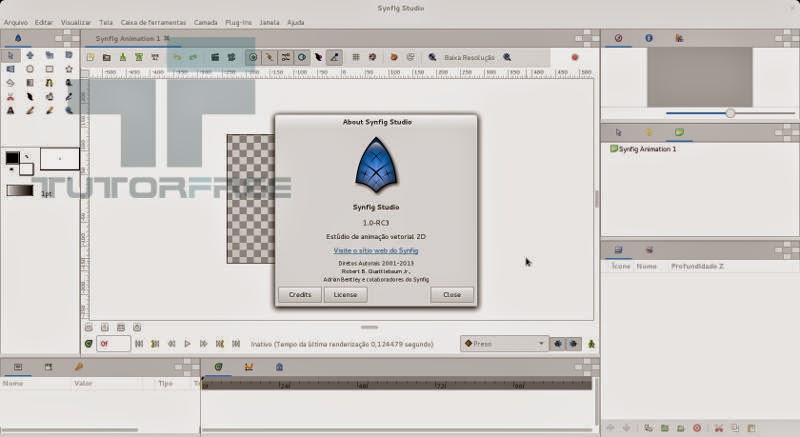Screen dimensions: 800x437
Task: Click the increase resolution icon
Action: click(507, 57)
